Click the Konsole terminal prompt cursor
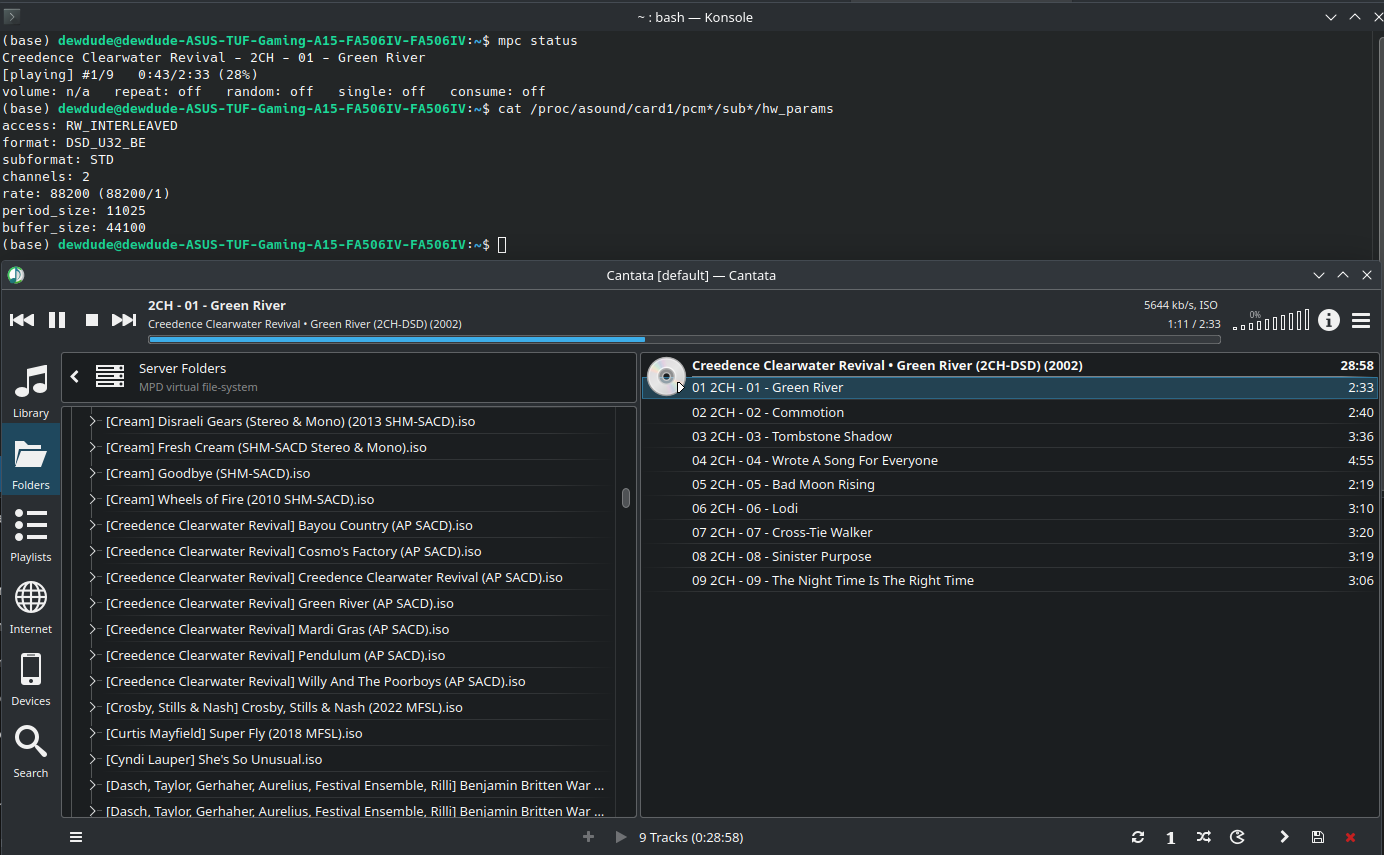The image size is (1384, 855). coord(502,245)
